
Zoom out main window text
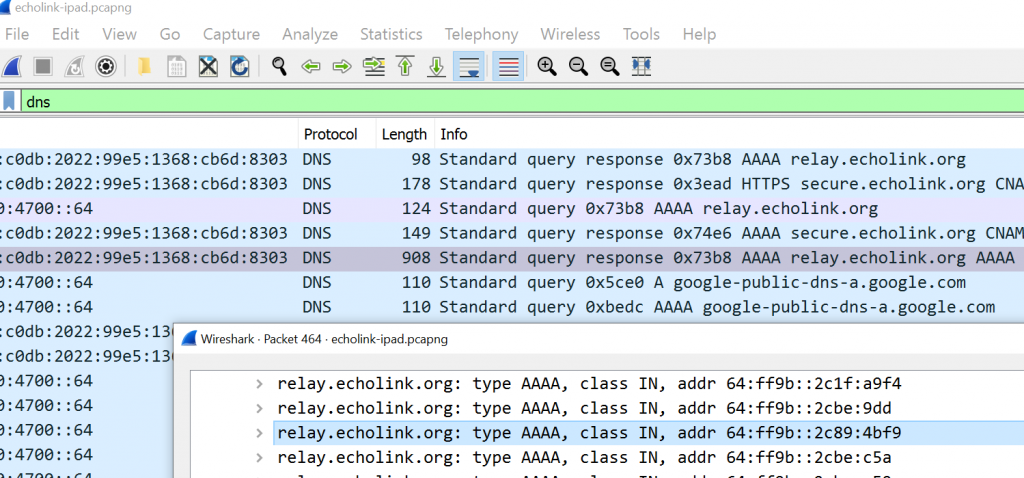(x=578, y=67)
